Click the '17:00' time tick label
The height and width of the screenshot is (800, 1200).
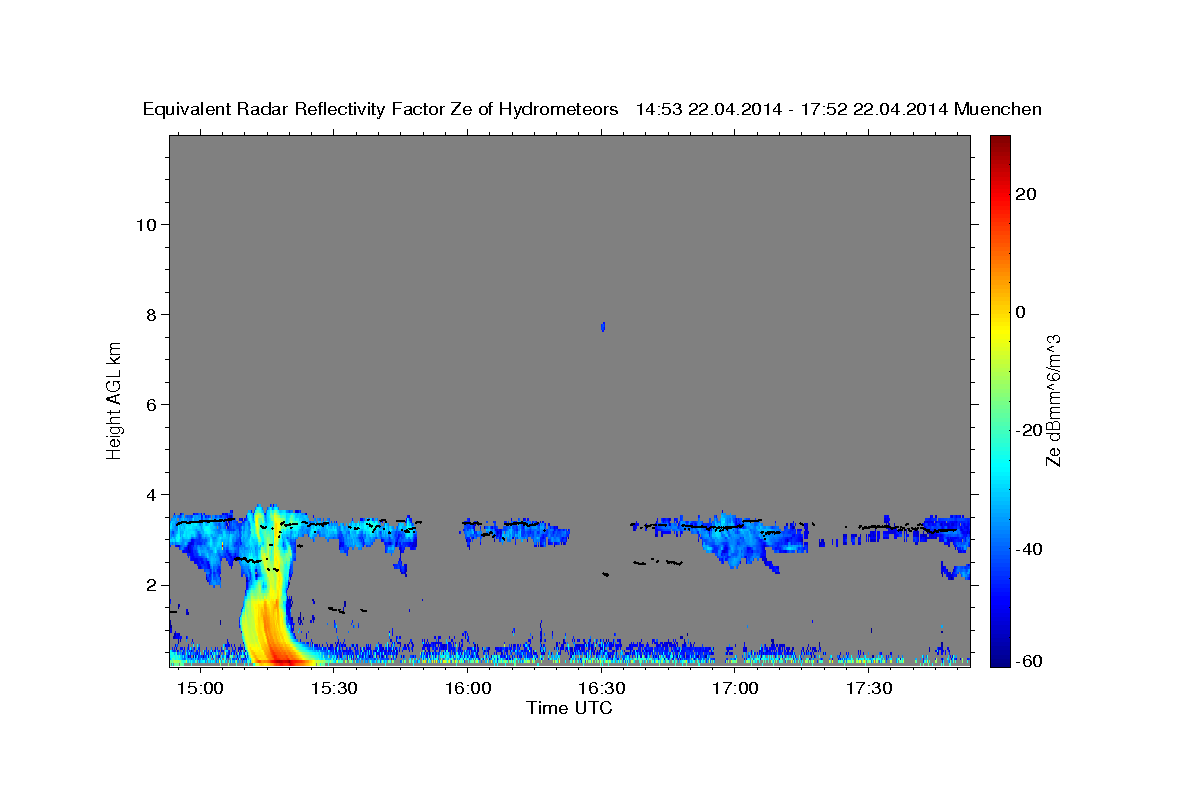click(x=736, y=688)
